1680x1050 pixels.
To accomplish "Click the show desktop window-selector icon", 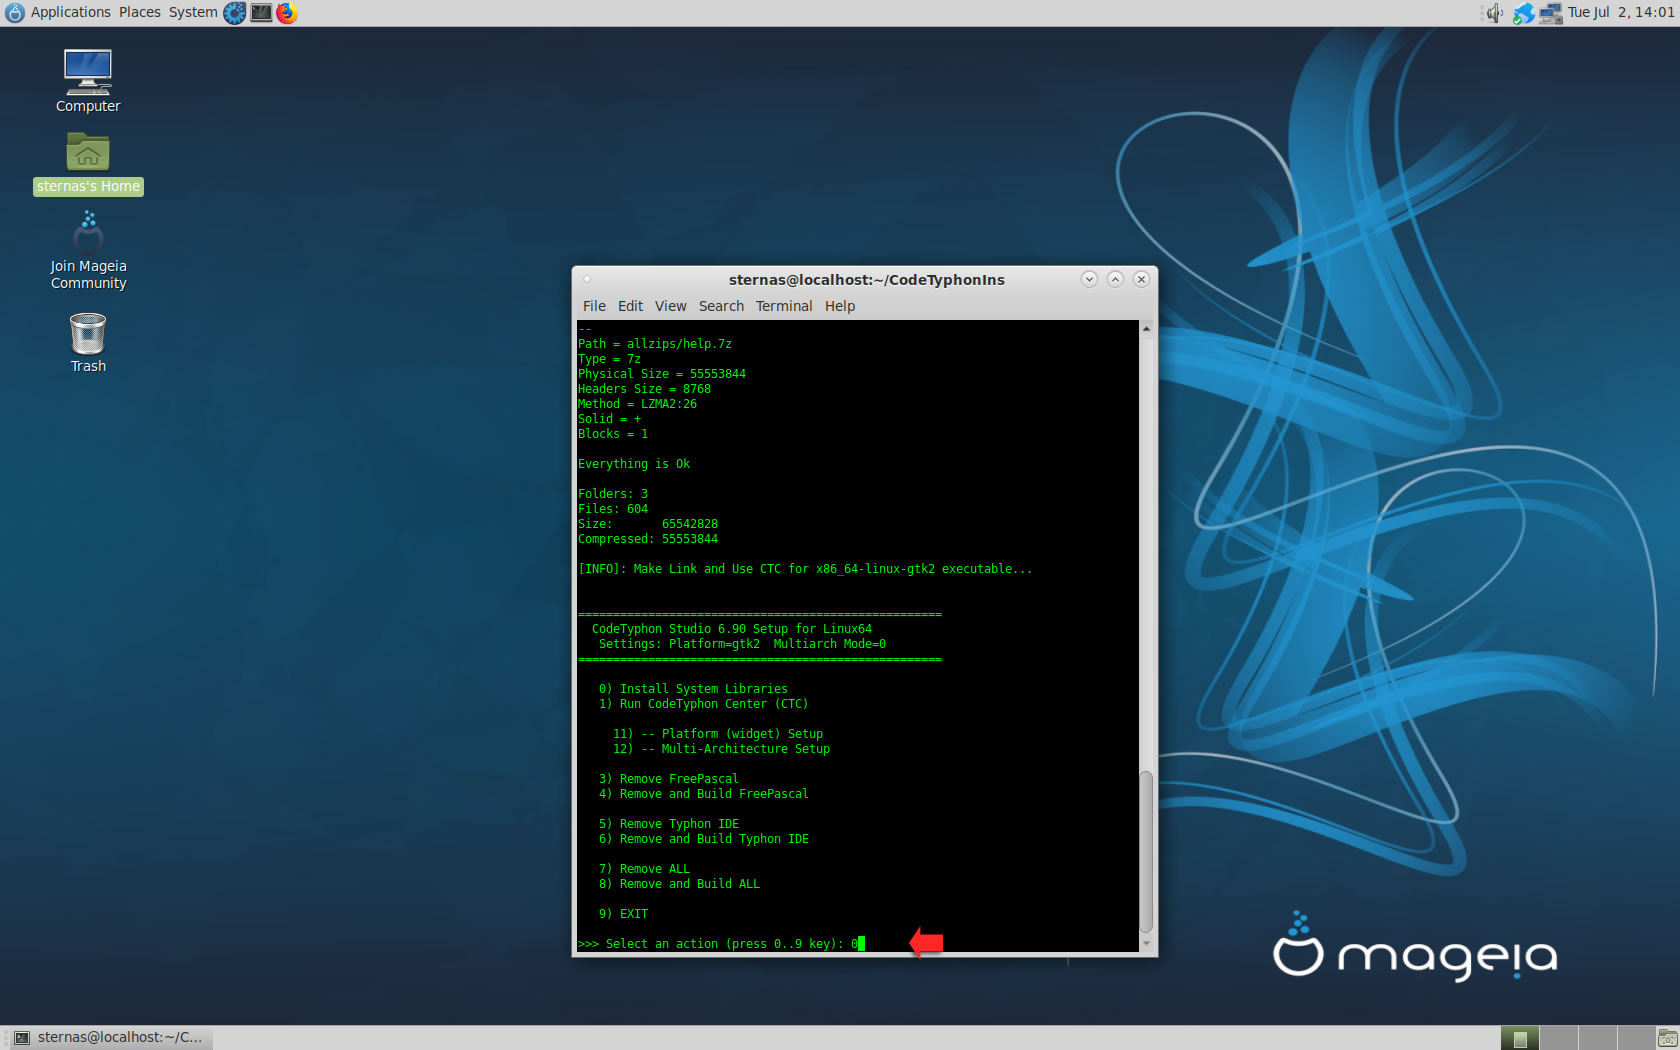I will coord(1667,1038).
